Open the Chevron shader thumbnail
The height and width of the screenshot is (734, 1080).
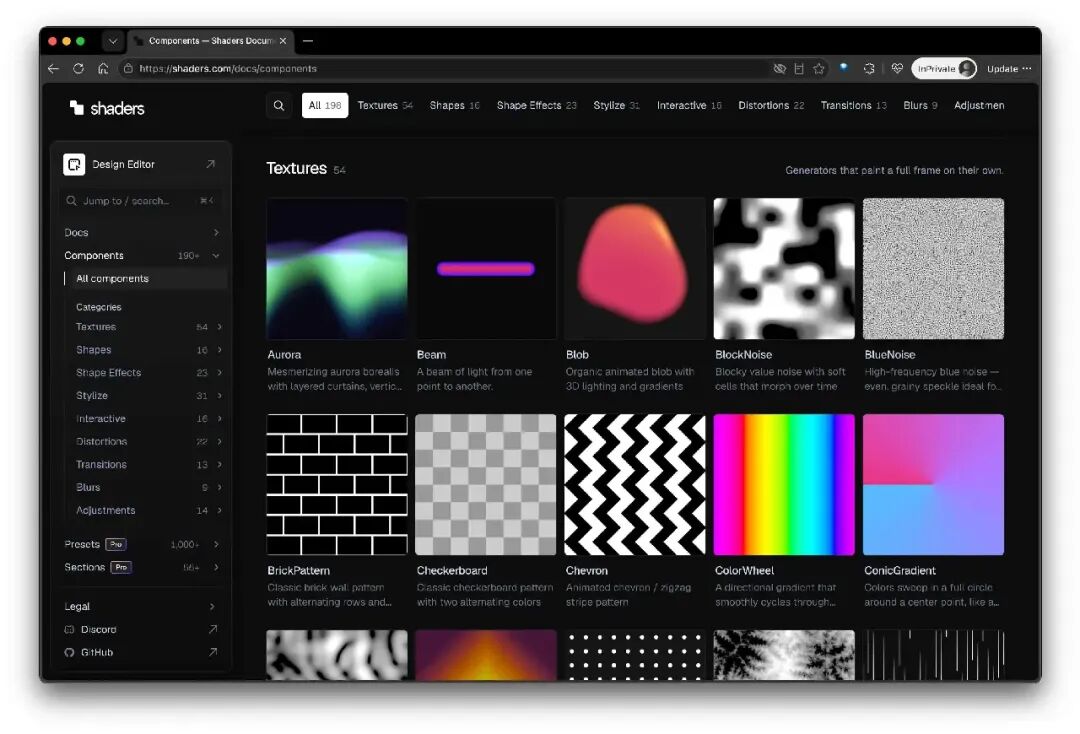point(635,485)
